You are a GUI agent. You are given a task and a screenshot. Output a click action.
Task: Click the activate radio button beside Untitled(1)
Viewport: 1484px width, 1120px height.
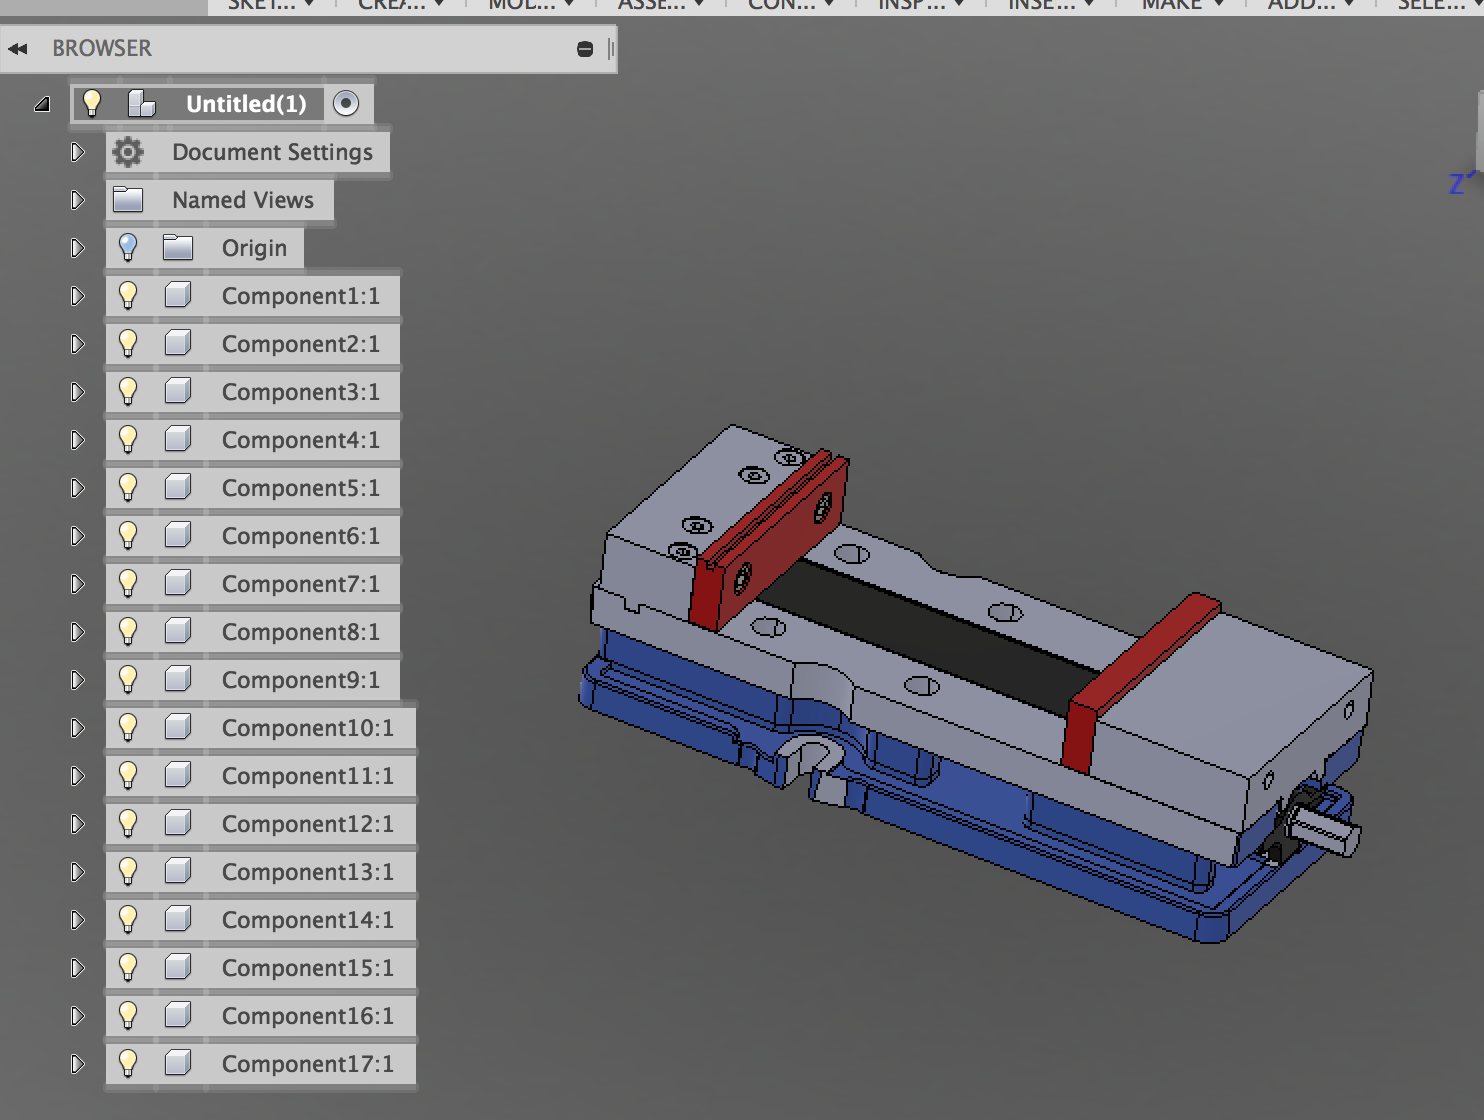tap(347, 103)
